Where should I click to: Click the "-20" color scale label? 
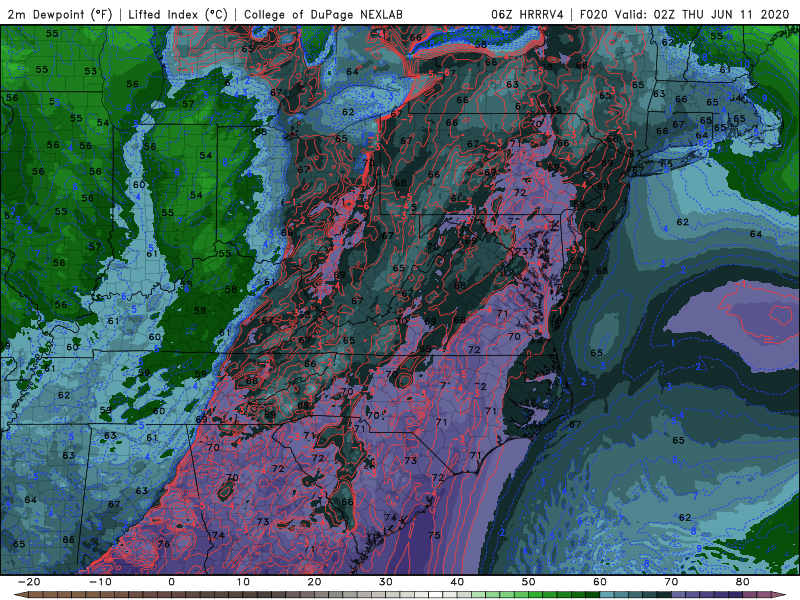[x=29, y=582]
